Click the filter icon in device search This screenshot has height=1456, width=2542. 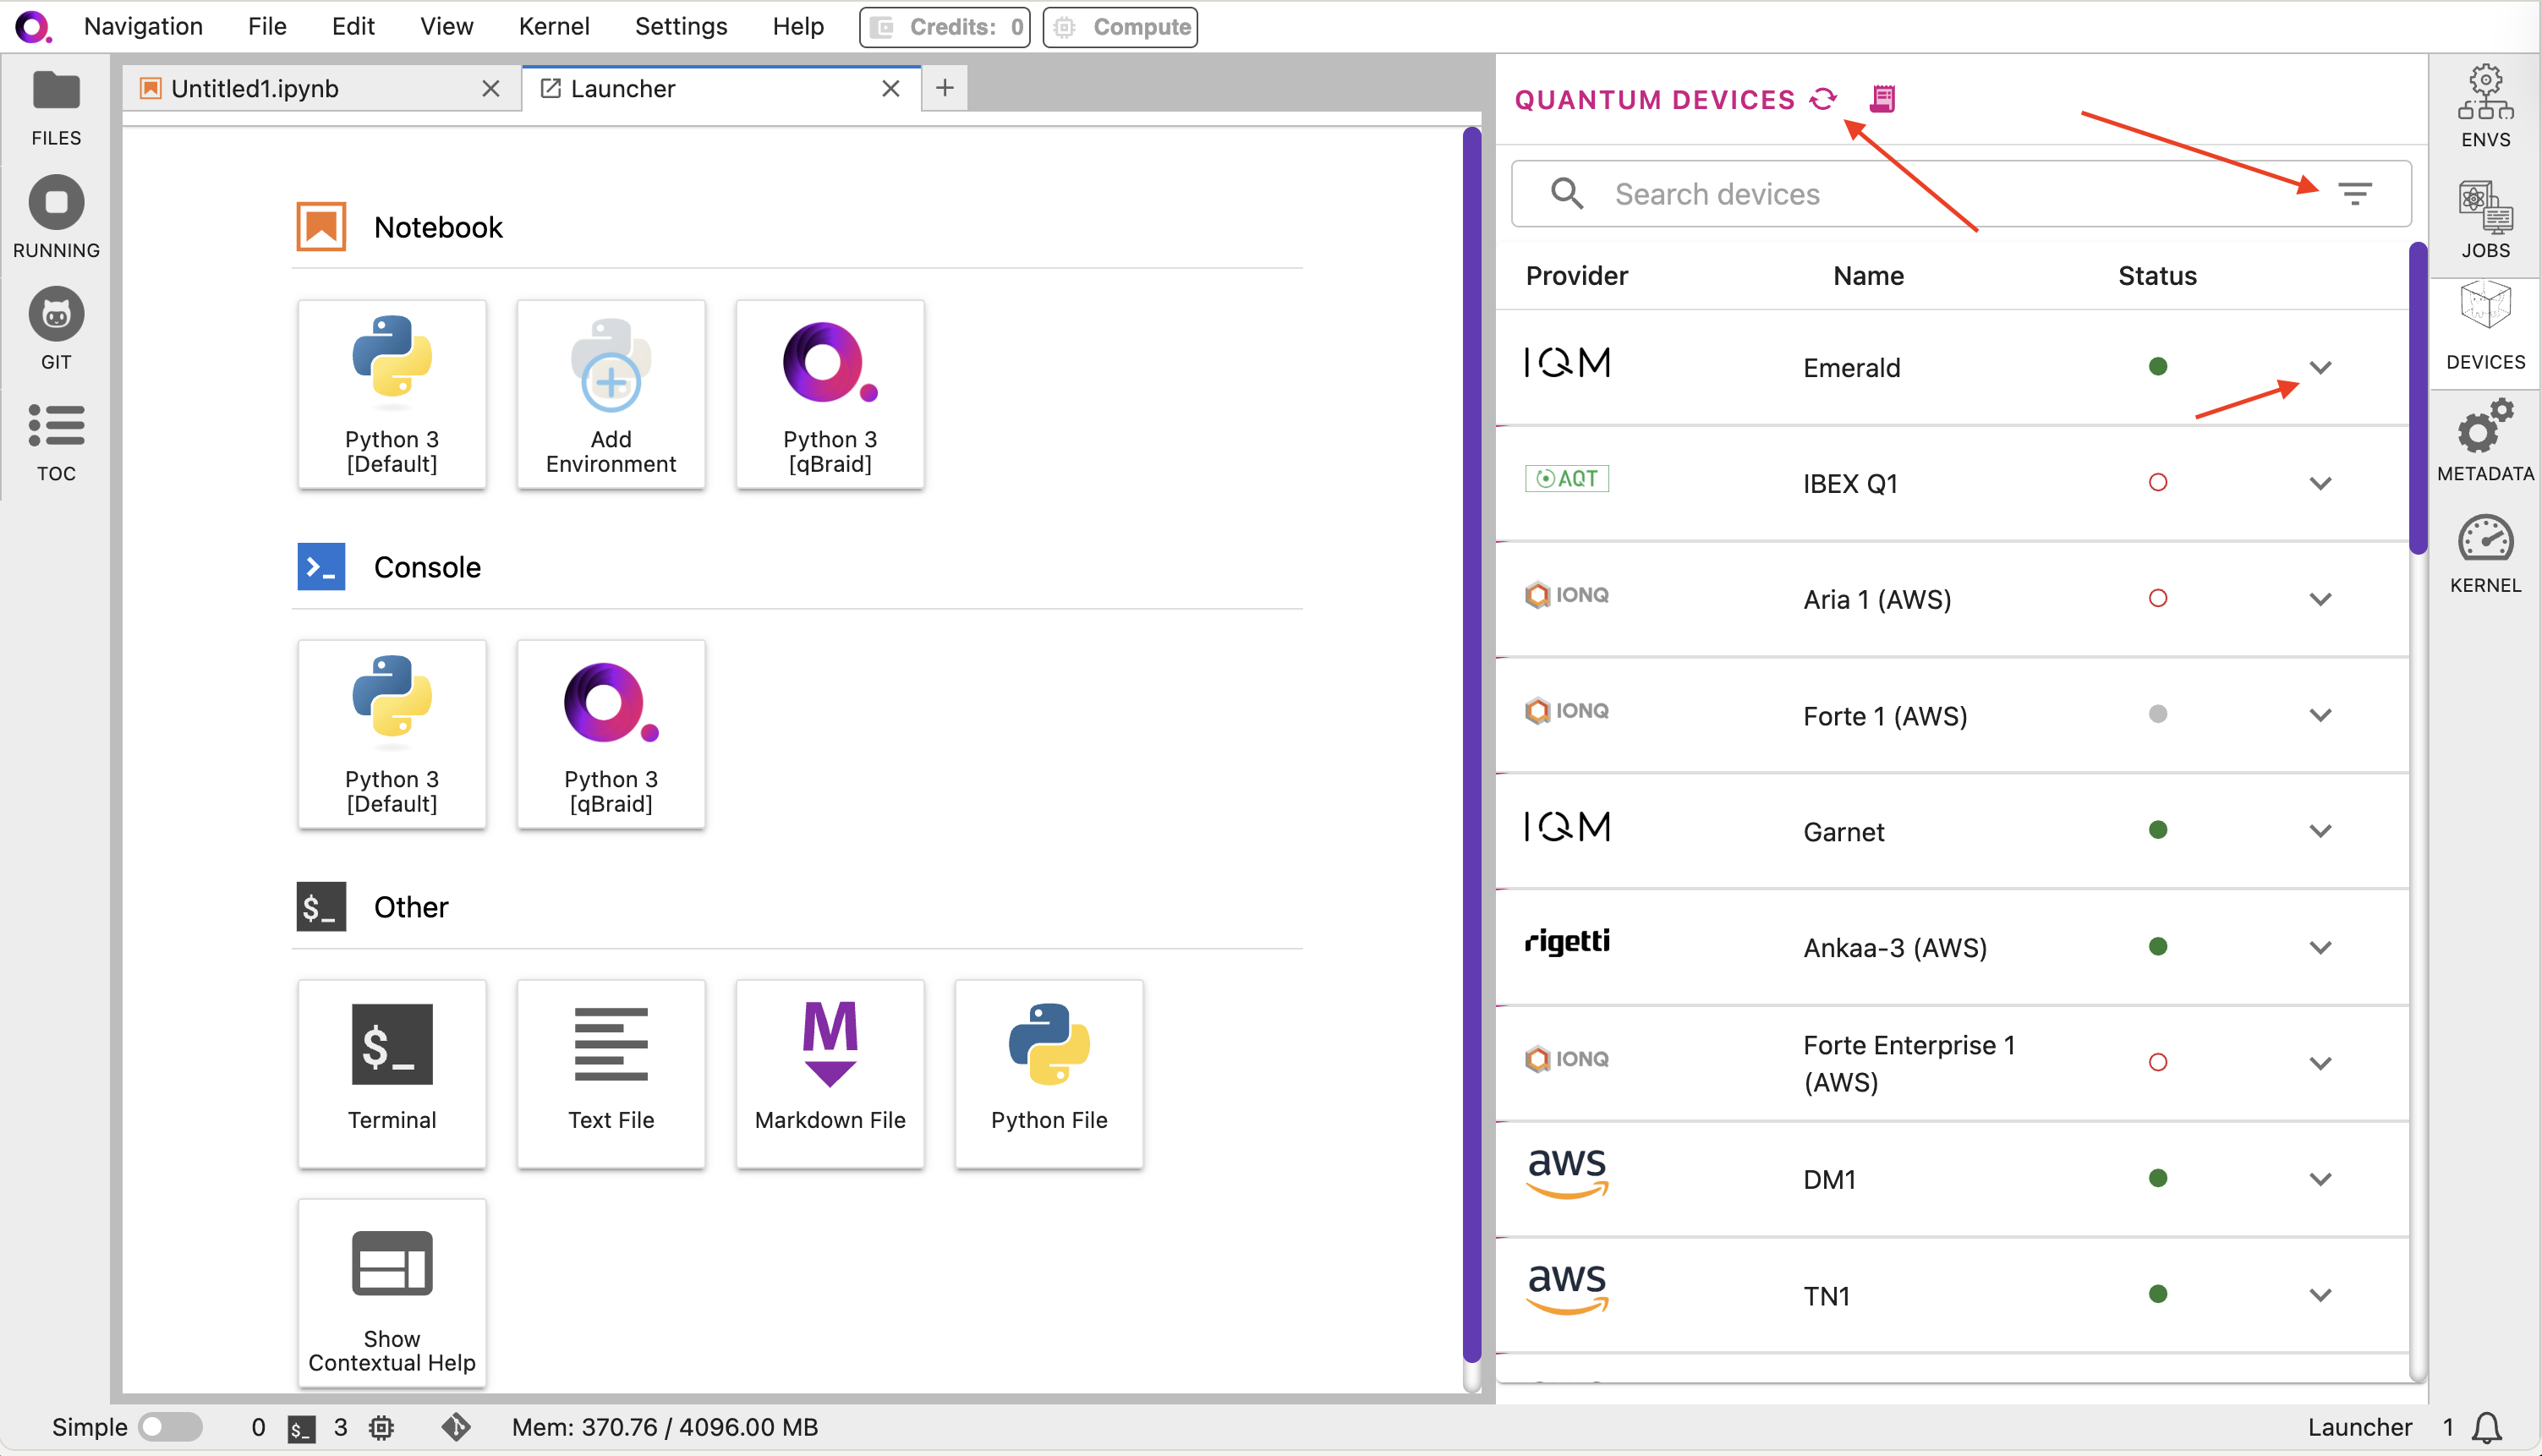(2355, 193)
